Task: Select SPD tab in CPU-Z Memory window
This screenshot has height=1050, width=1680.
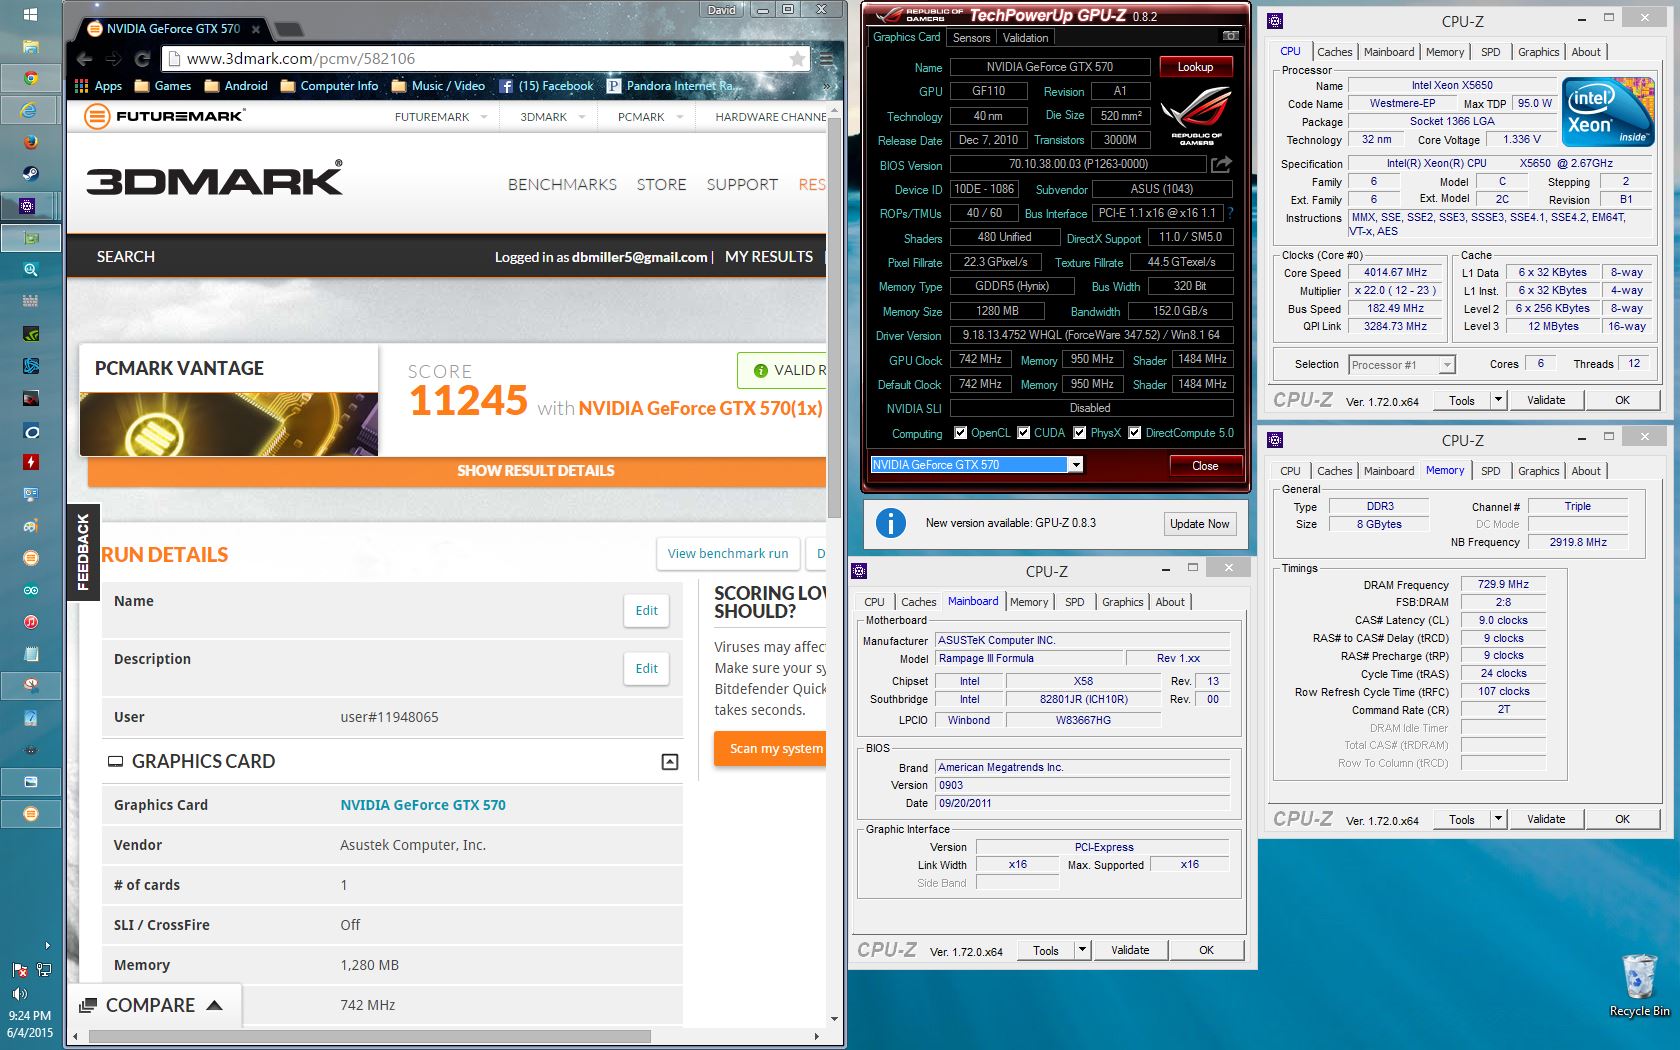Action: click(x=1490, y=471)
